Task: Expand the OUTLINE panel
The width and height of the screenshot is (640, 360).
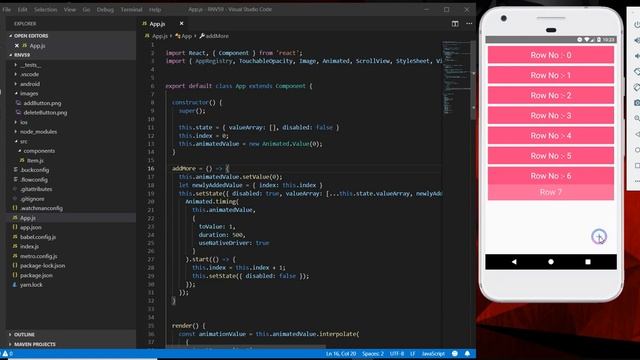Action: click(x=24, y=335)
